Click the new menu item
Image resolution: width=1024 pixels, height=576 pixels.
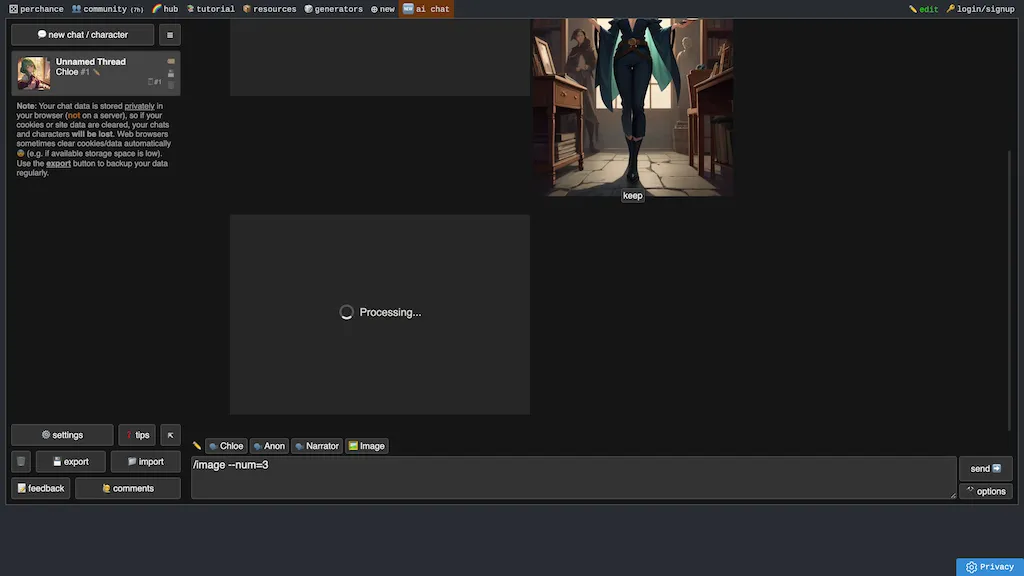click(383, 9)
